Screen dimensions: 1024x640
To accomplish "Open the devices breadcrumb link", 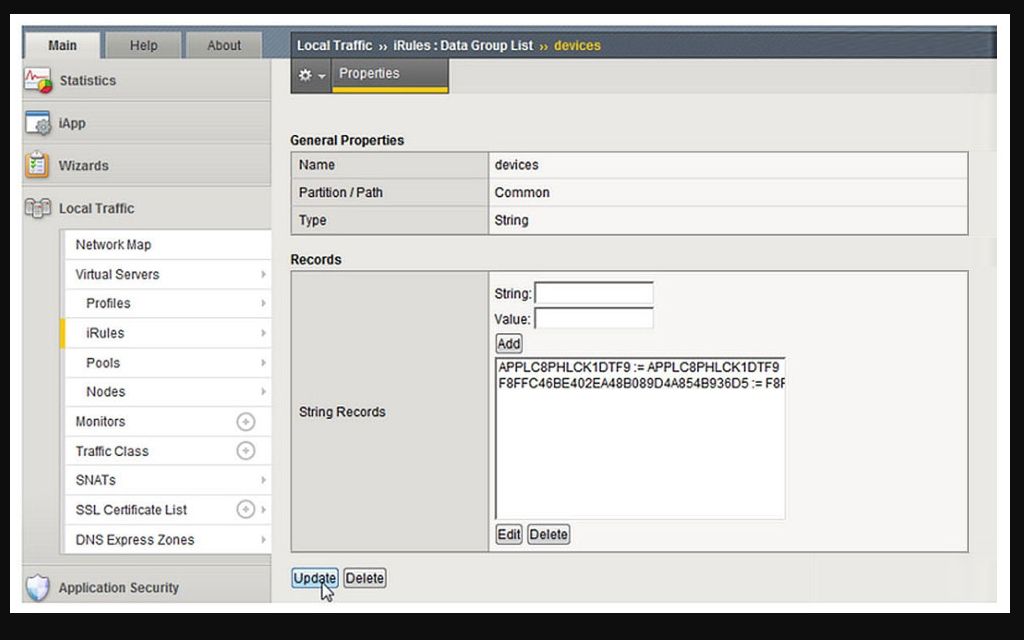I will pos(577,45).
